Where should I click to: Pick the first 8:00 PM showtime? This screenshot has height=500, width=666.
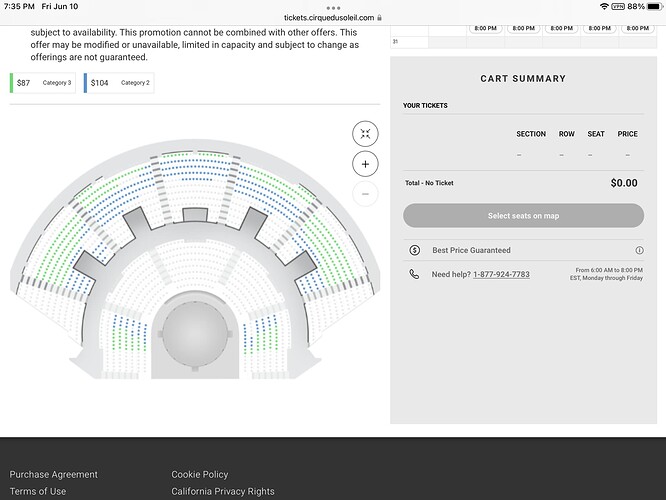pyautogui.click(x=486, y=28)
